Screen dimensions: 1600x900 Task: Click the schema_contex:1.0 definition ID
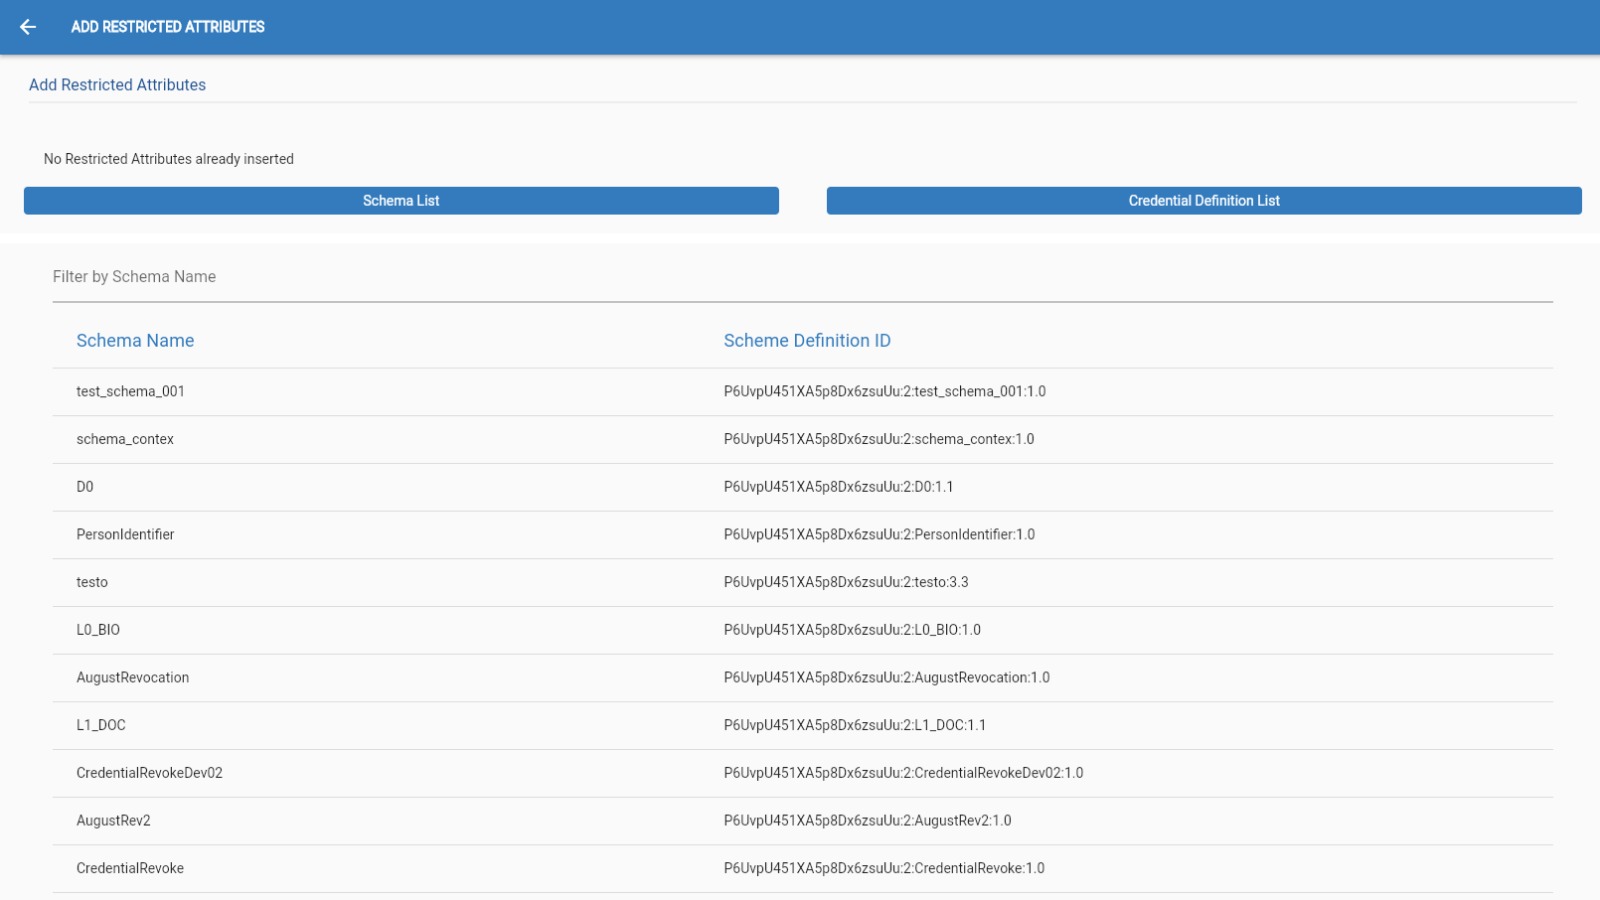[879, 439]
